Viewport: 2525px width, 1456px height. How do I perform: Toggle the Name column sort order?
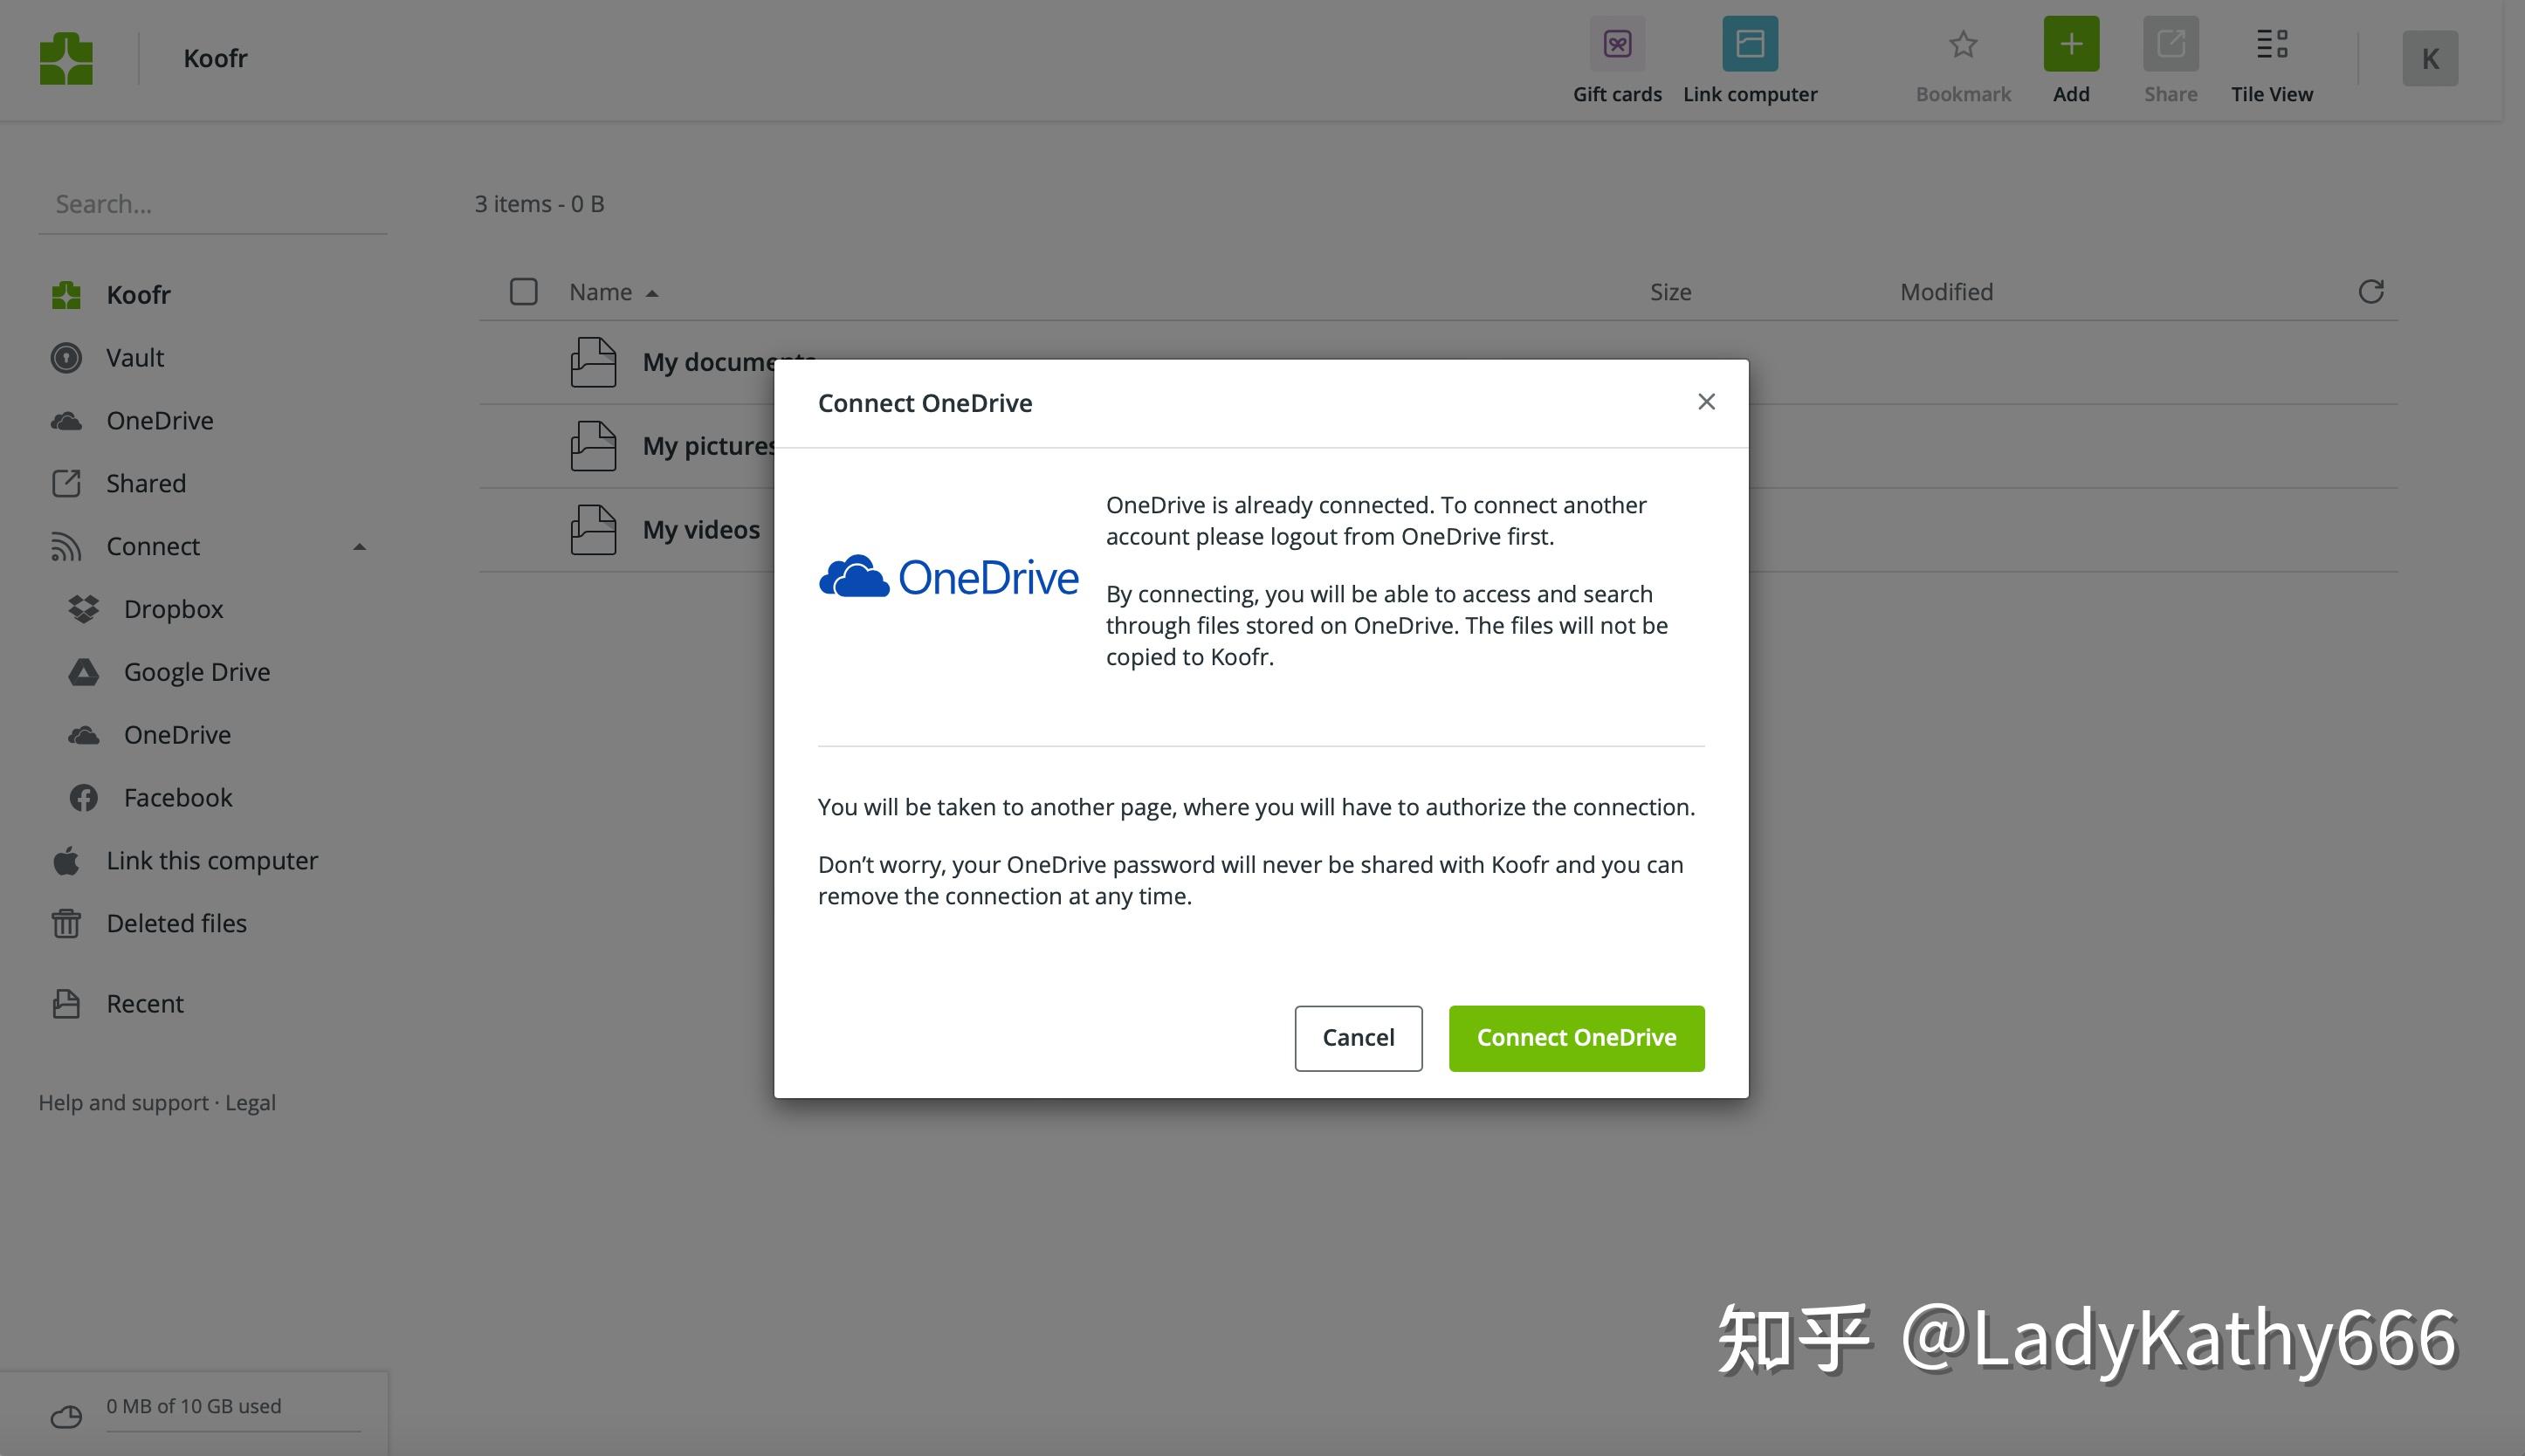point(612,291)
